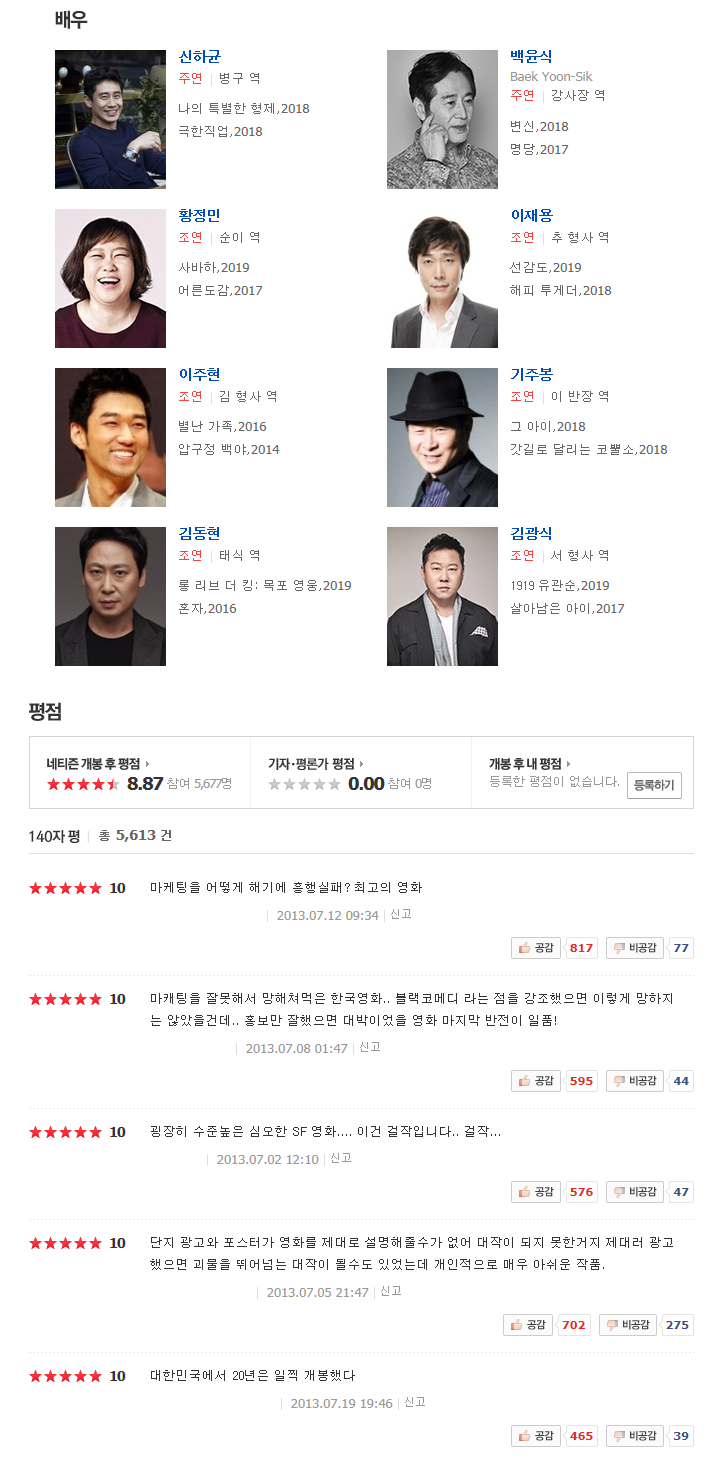Dislike the review with 39 dislikes

(x=633, y=1436)
